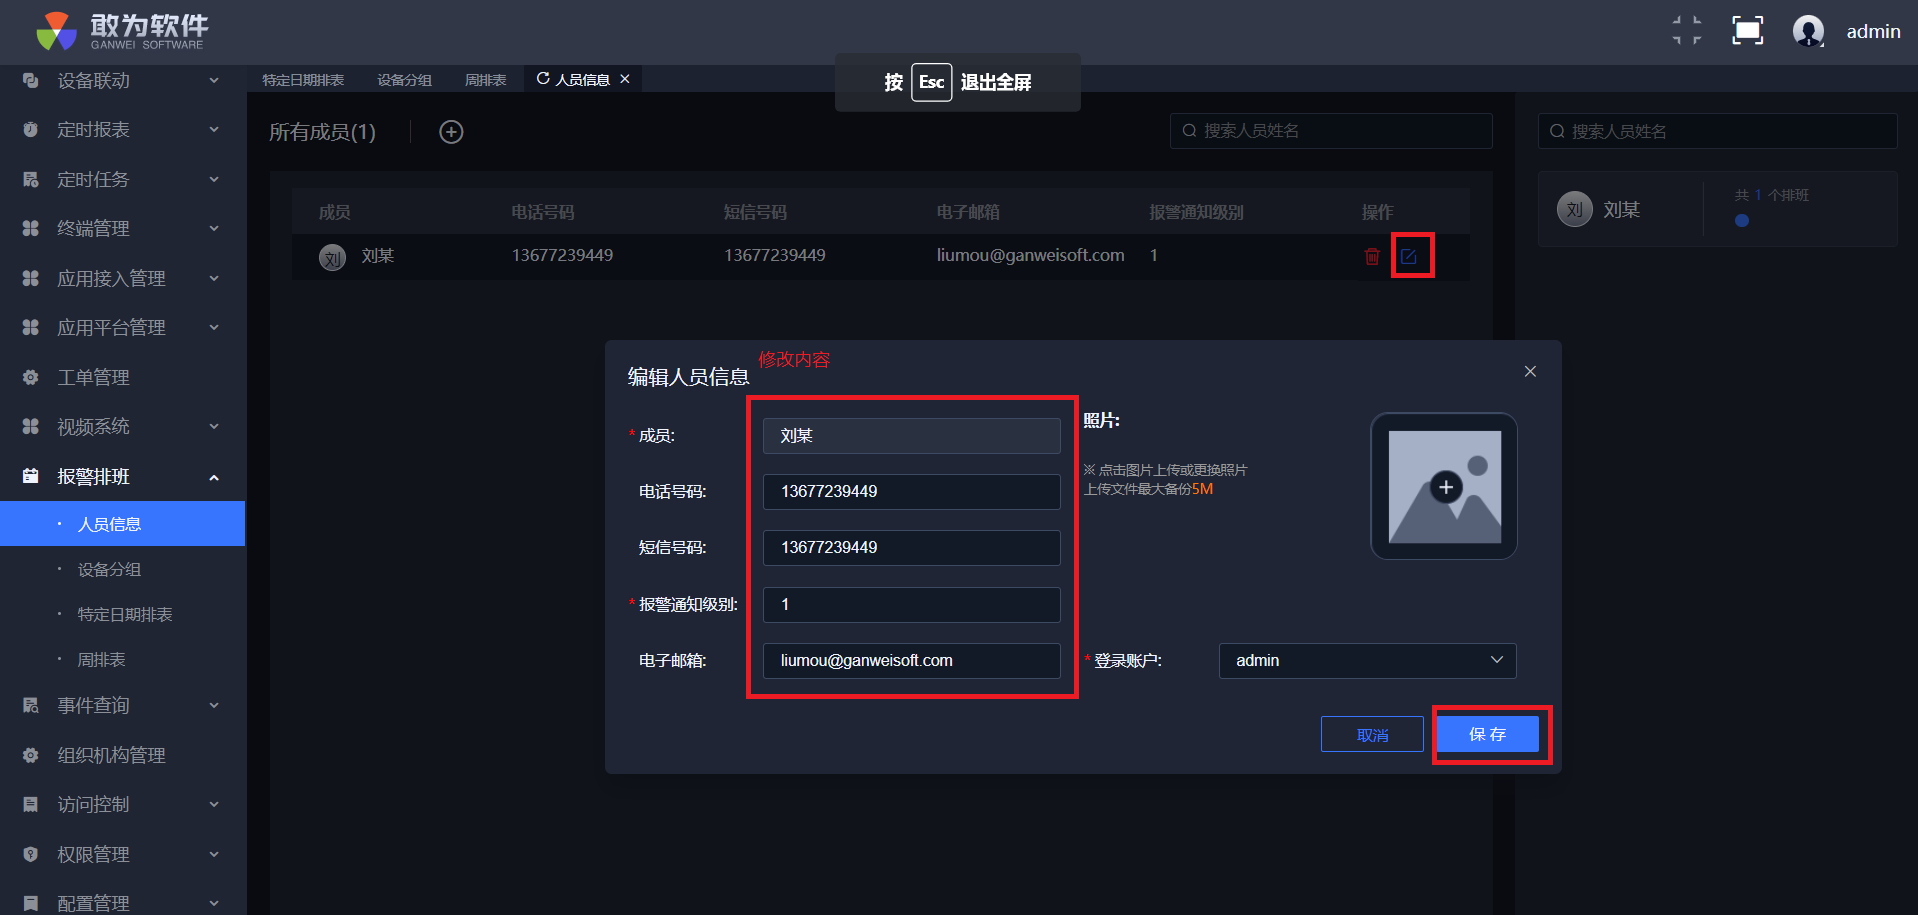Click the 电话号码 input field

pyautogui.click(x=911, y=492)
